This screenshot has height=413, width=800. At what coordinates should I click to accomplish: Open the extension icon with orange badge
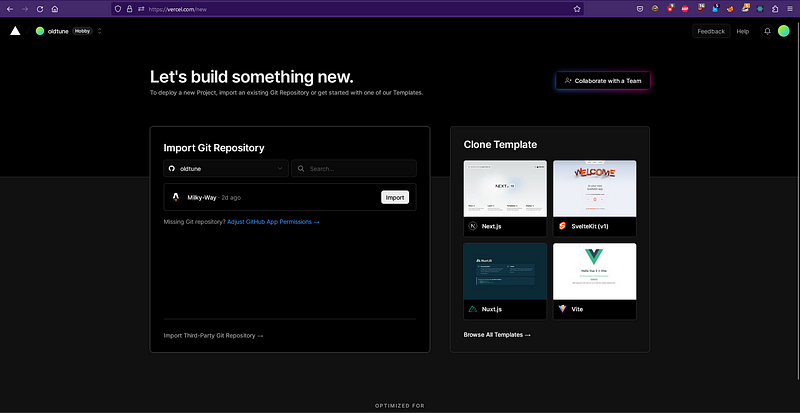pyautogui.click(x=745, y=8)
